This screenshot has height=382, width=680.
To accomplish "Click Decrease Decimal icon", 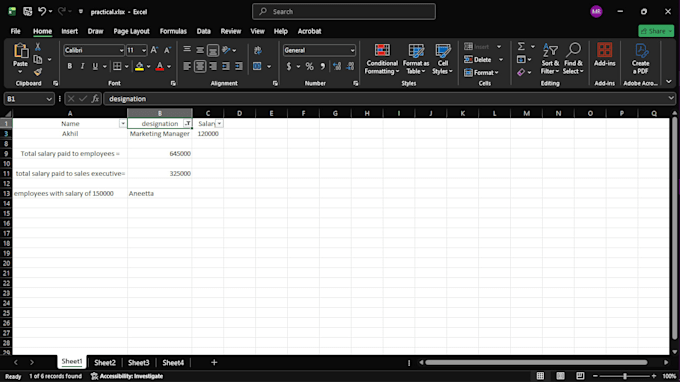I will [350, 66].
